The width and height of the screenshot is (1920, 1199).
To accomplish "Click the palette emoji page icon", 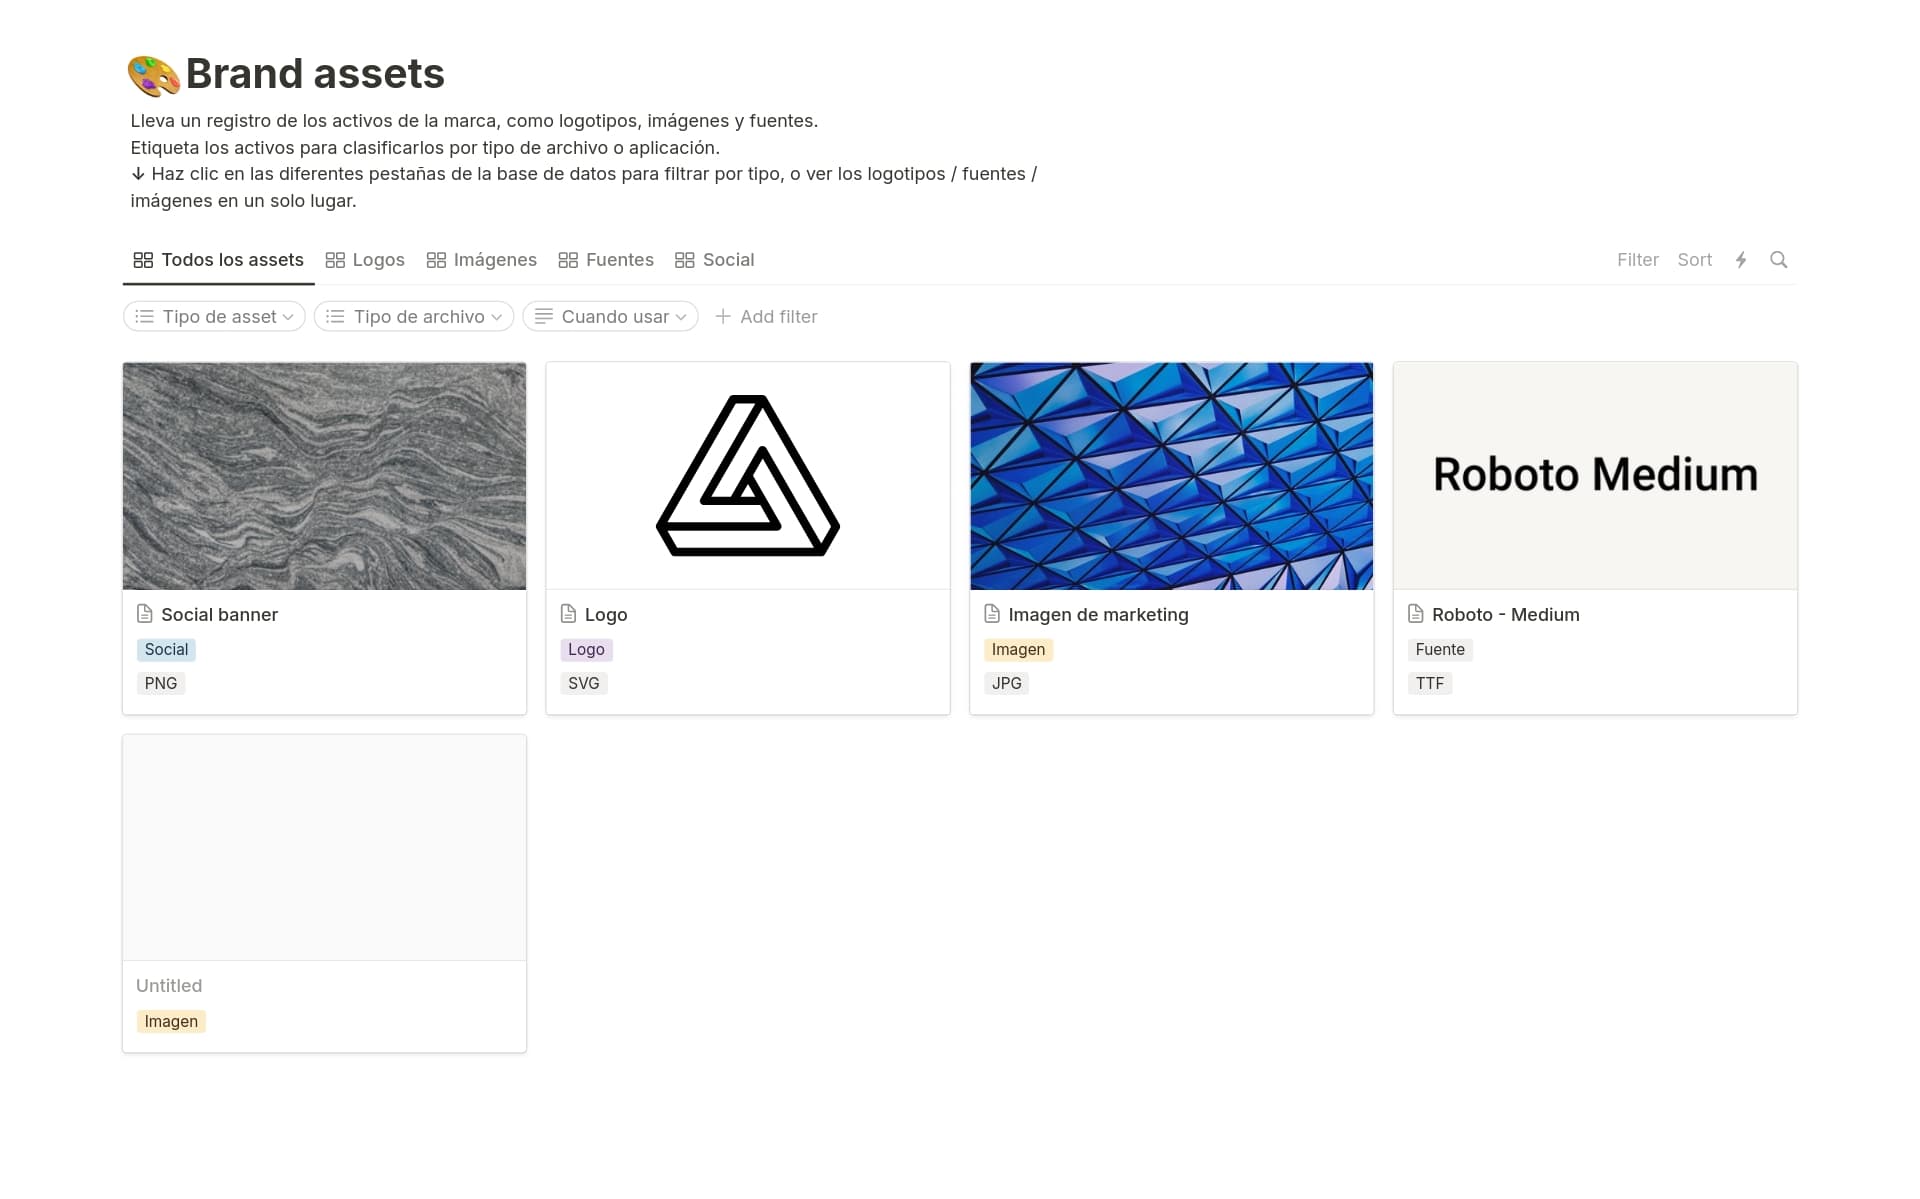I will [153, 75].
